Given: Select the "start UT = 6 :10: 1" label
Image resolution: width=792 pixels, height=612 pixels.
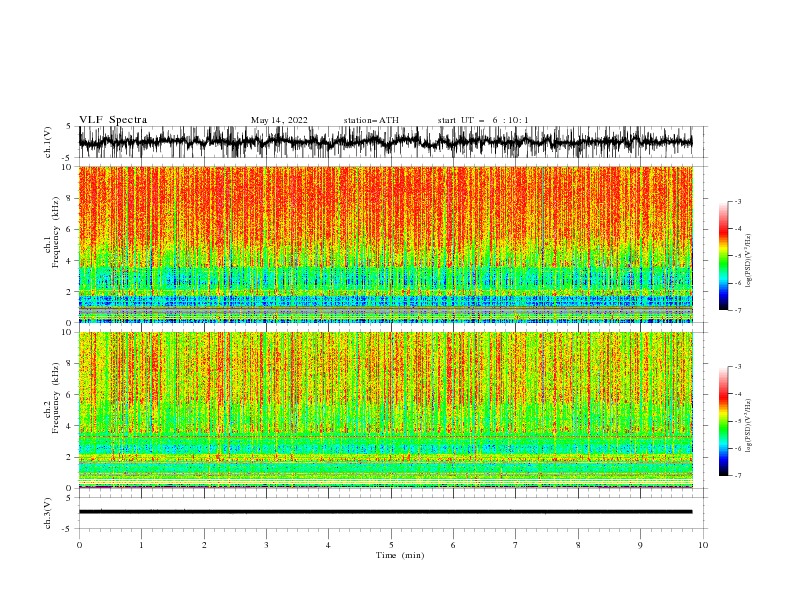Looking at the screenshot, I should coord(483,120).
